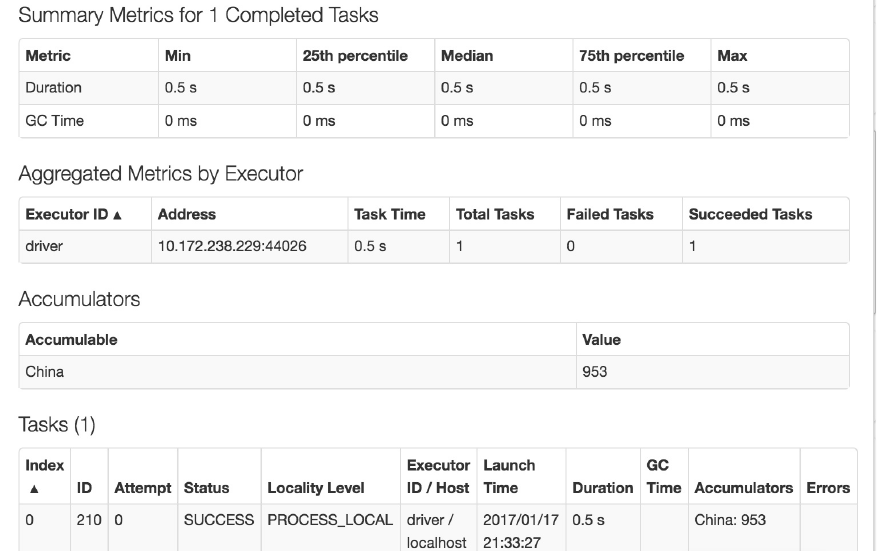Image resolution: width=877 pixels, height=551 pixels.
Task: Click the China accumulable row
Action: pos(45,372)
